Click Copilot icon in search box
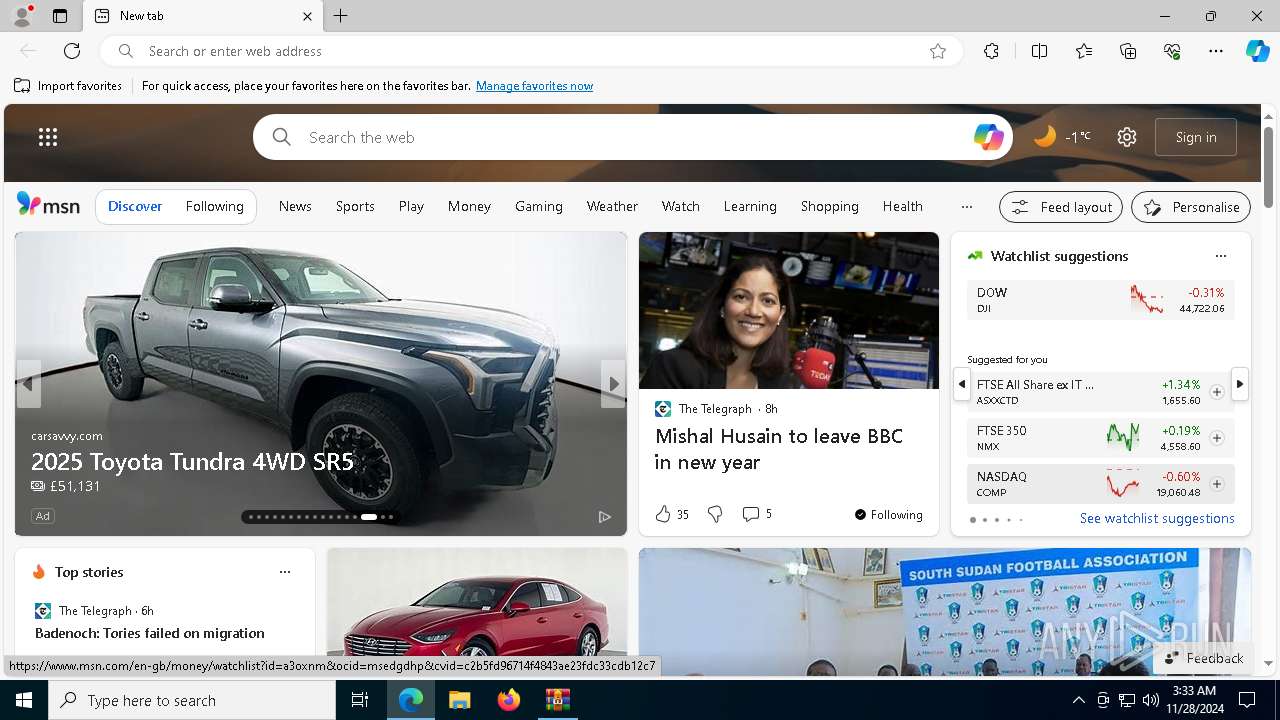This screenshot has height=720, width=1280. pyautogui.click(x=988, y=137)
